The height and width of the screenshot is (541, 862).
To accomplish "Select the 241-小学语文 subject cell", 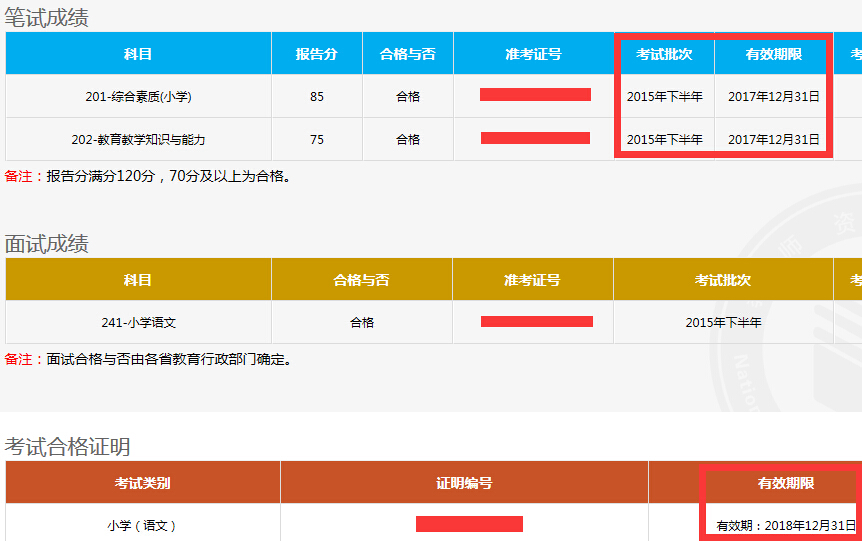I will [138, 323].
